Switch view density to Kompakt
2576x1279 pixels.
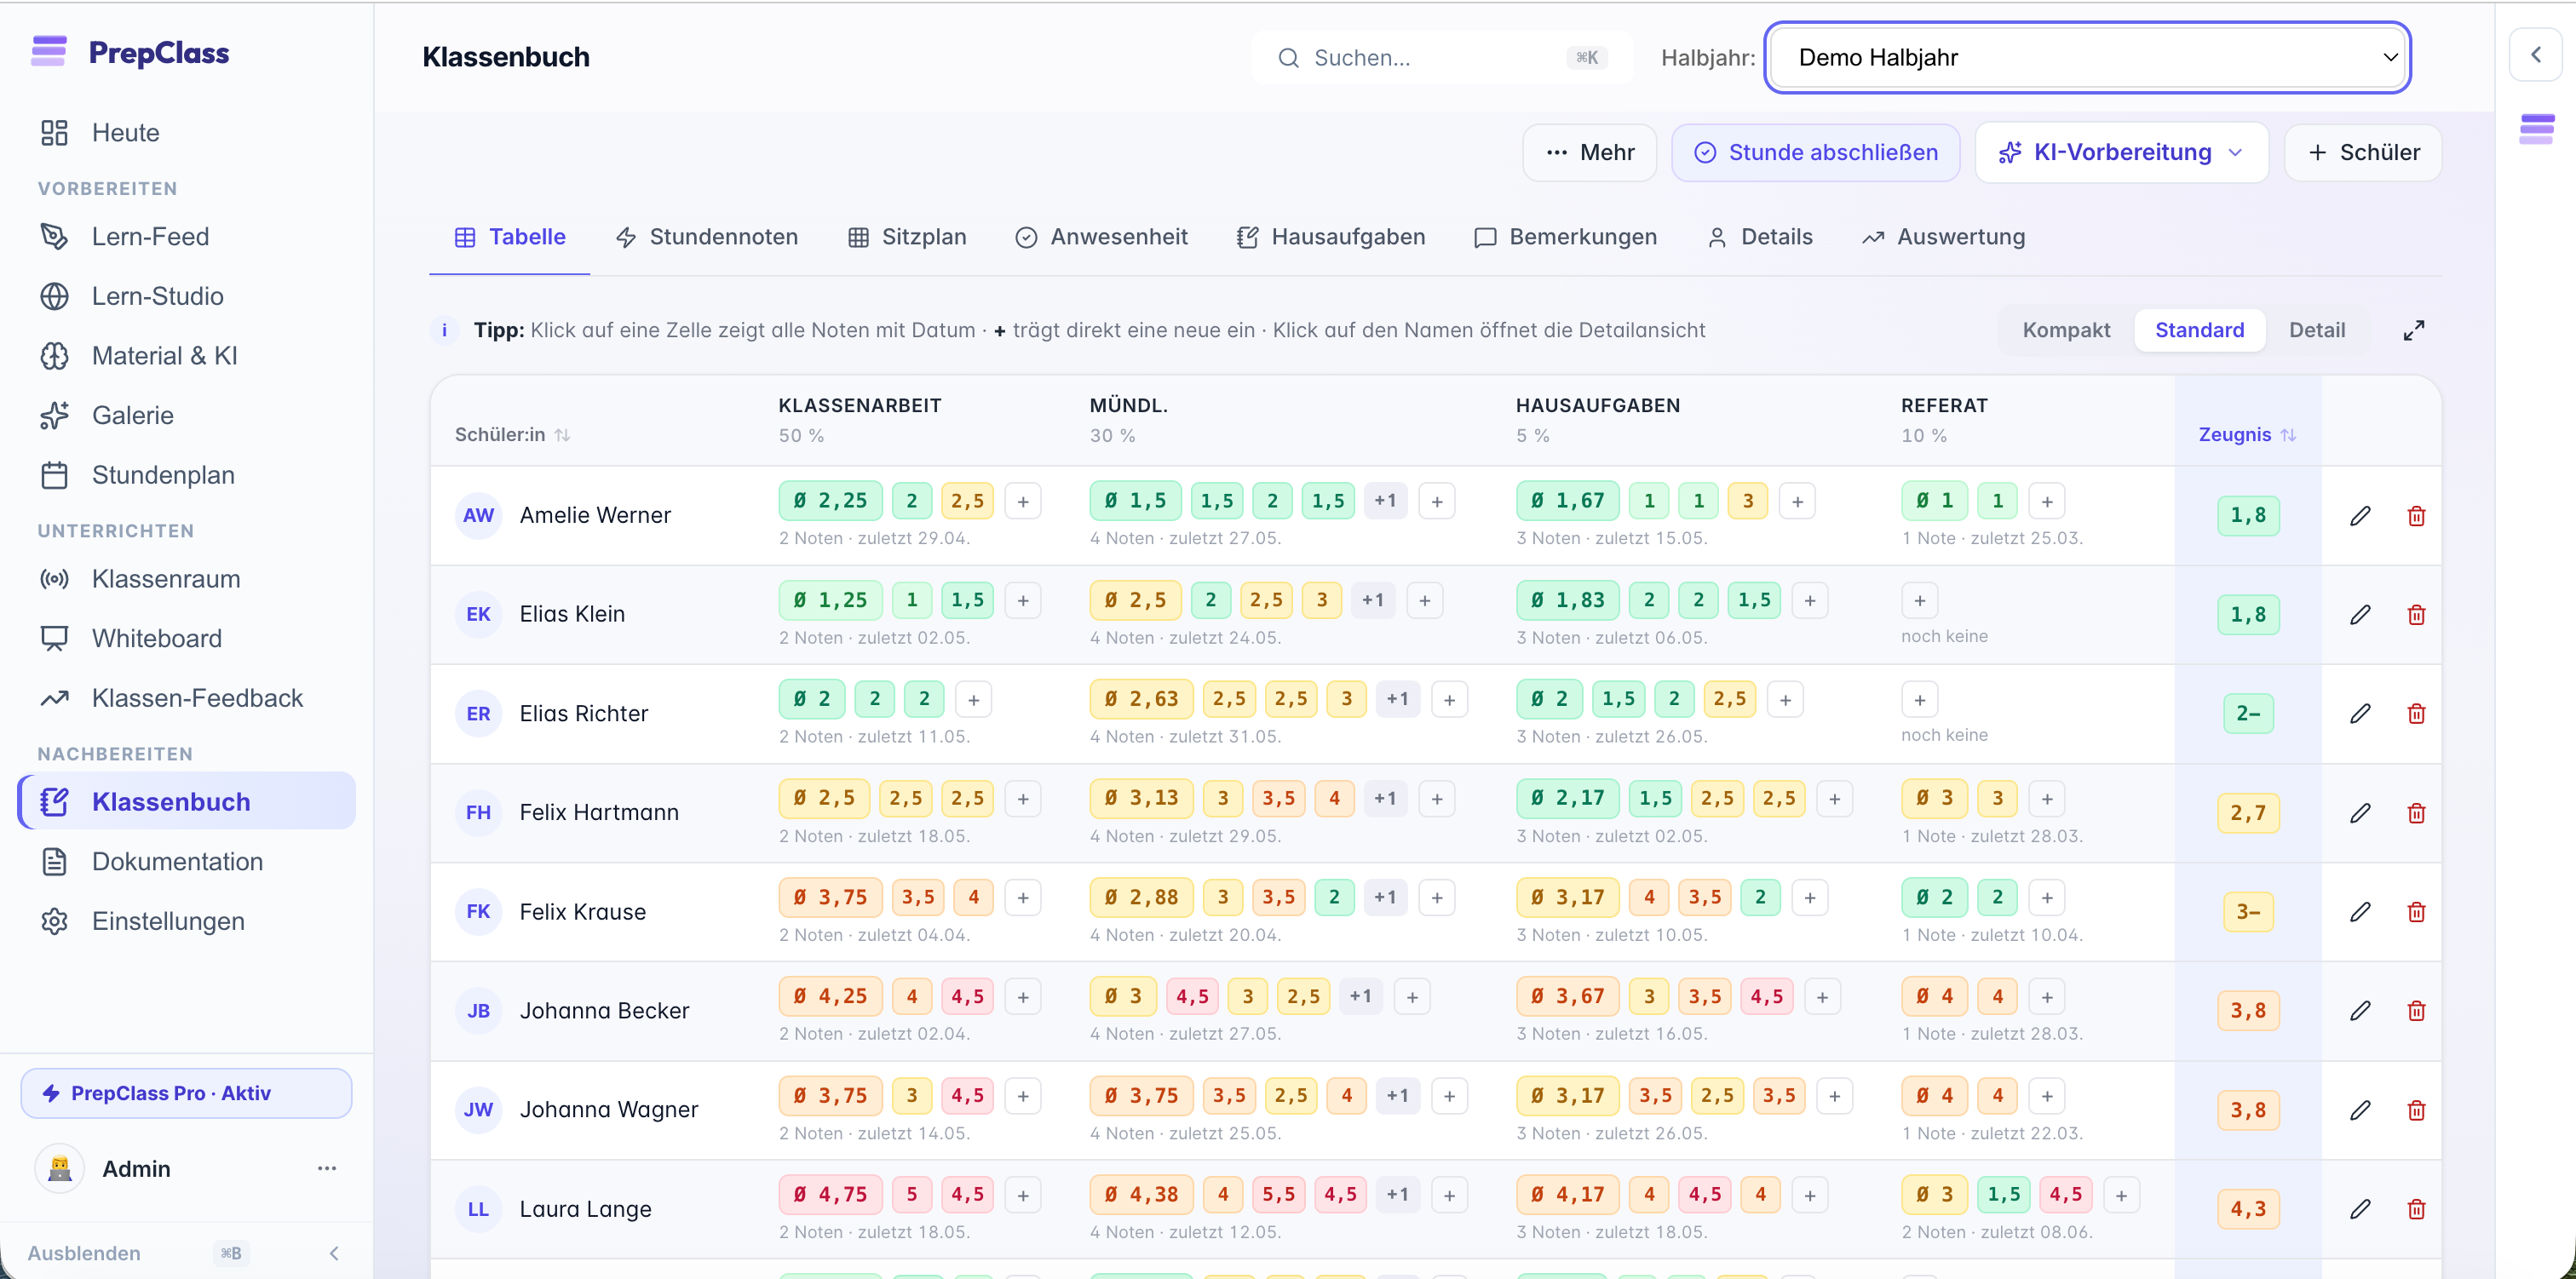[x=2066, y=330]
